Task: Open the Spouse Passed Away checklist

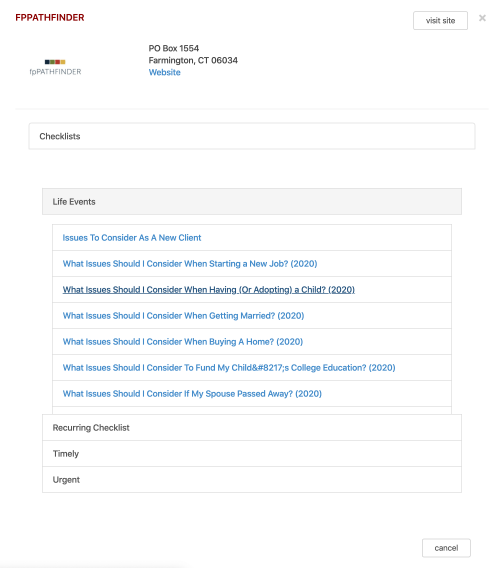Action: pyautogui.click(x=192, y=394)
